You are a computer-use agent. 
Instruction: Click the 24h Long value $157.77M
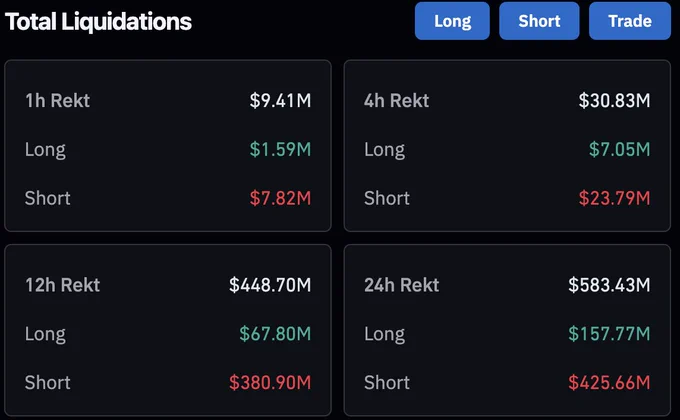[609, 334]
